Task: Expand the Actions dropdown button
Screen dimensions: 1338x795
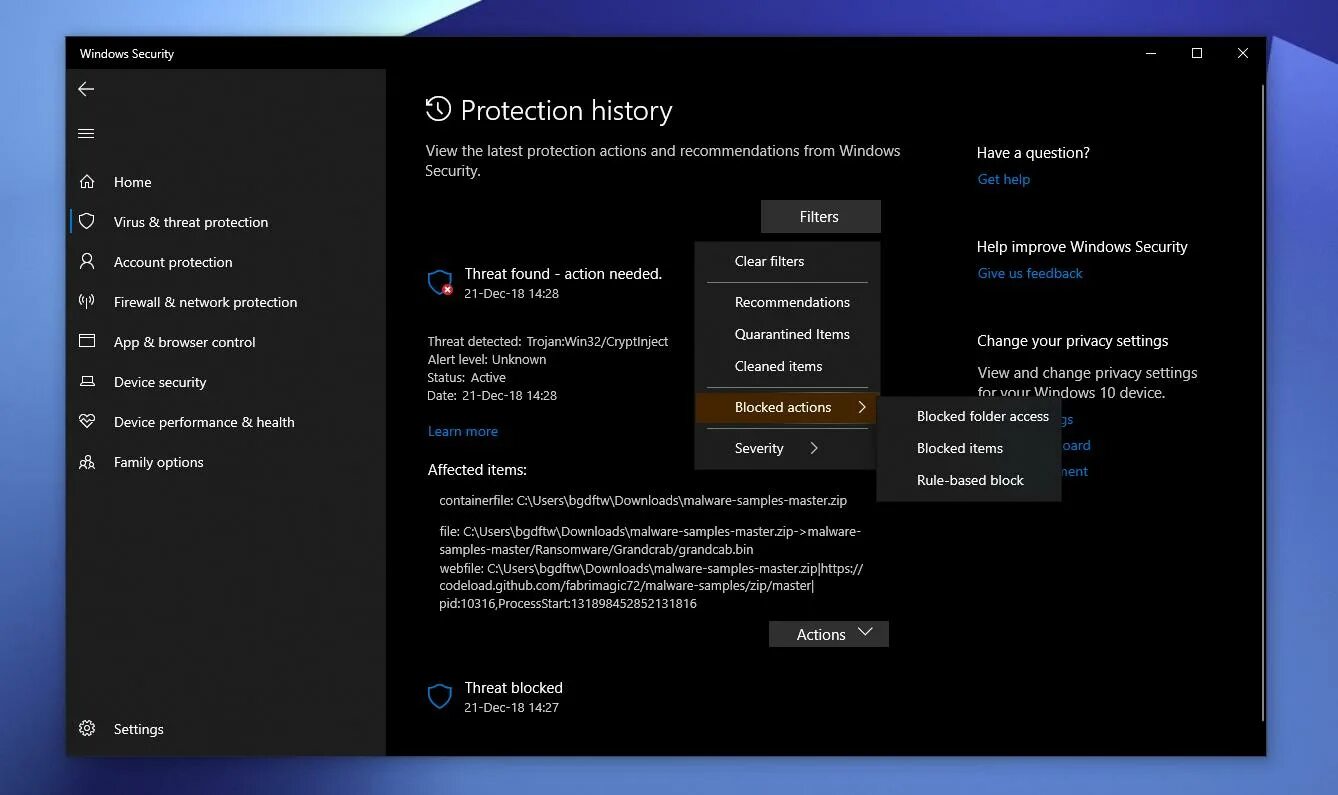Action: [x=828, y=634]
